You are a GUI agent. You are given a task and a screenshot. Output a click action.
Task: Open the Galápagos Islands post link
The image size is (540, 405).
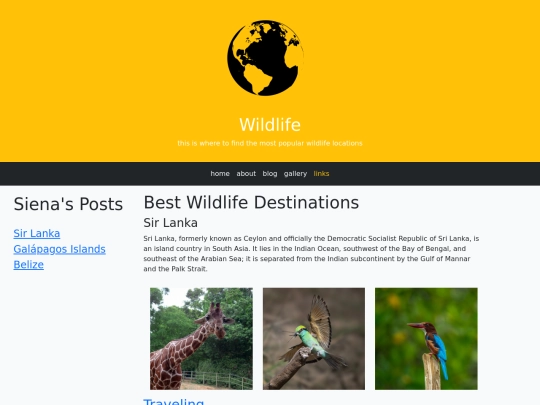coord(60,249)
